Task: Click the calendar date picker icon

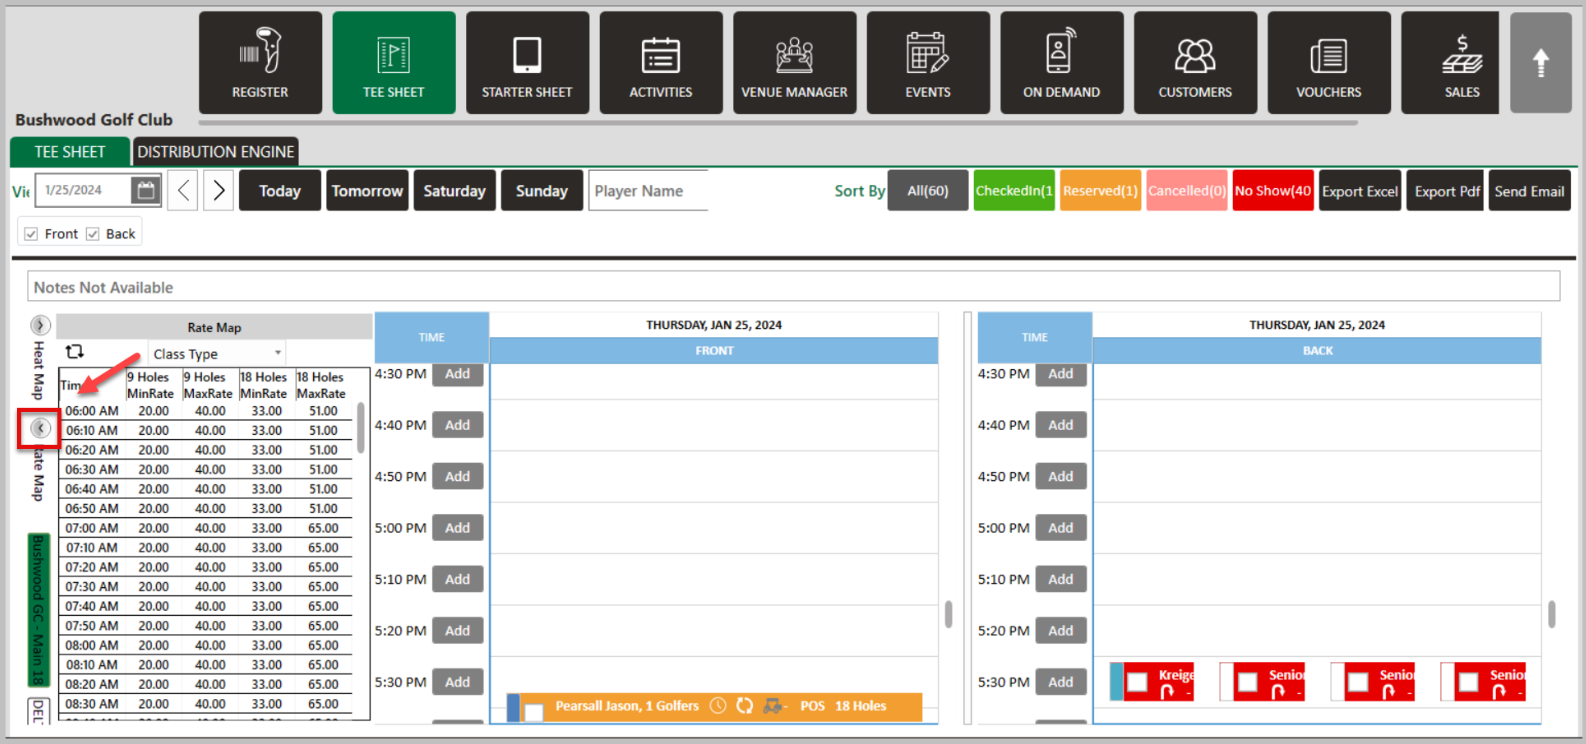Action: point(146,190)
